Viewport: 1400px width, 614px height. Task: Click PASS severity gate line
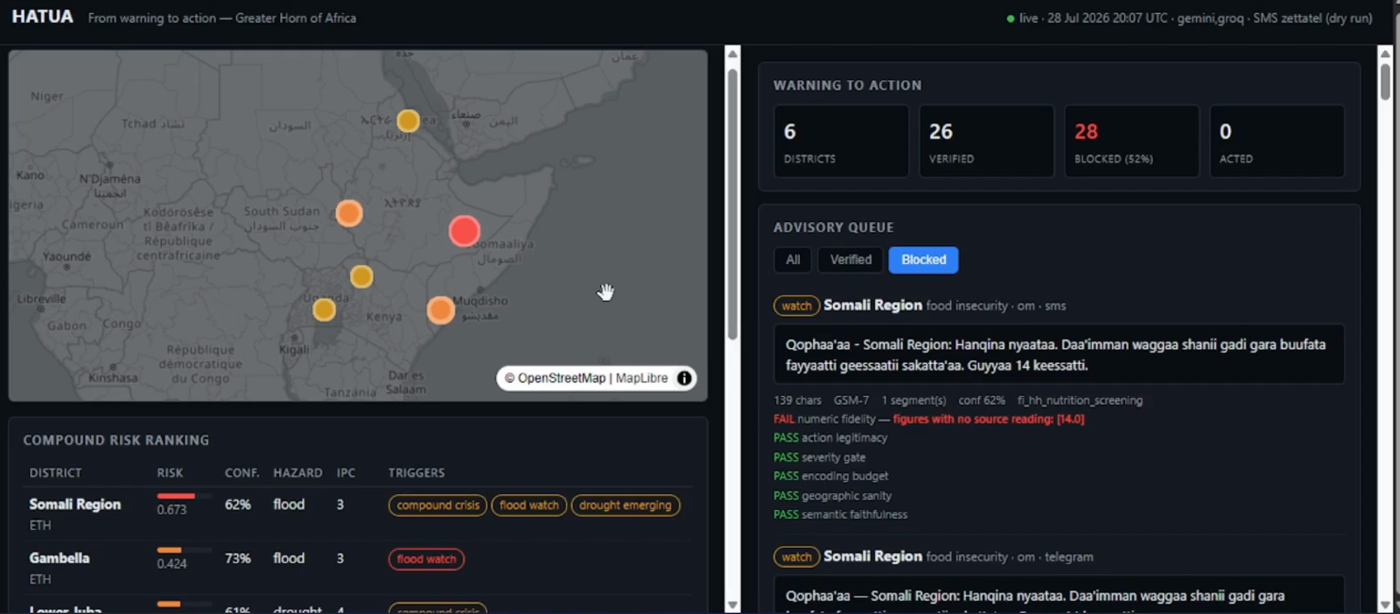click(x=820, y=457)
